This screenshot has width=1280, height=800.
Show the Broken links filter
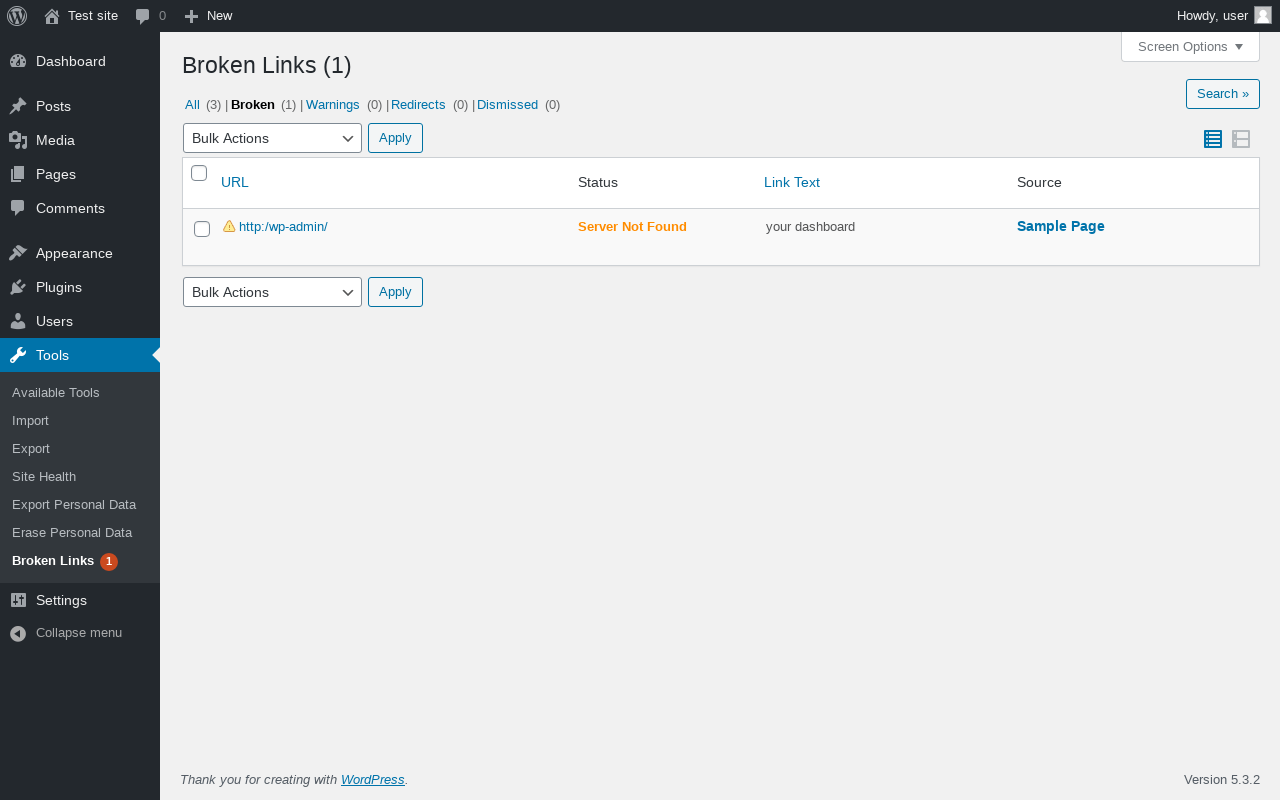[x=253, y=104]
